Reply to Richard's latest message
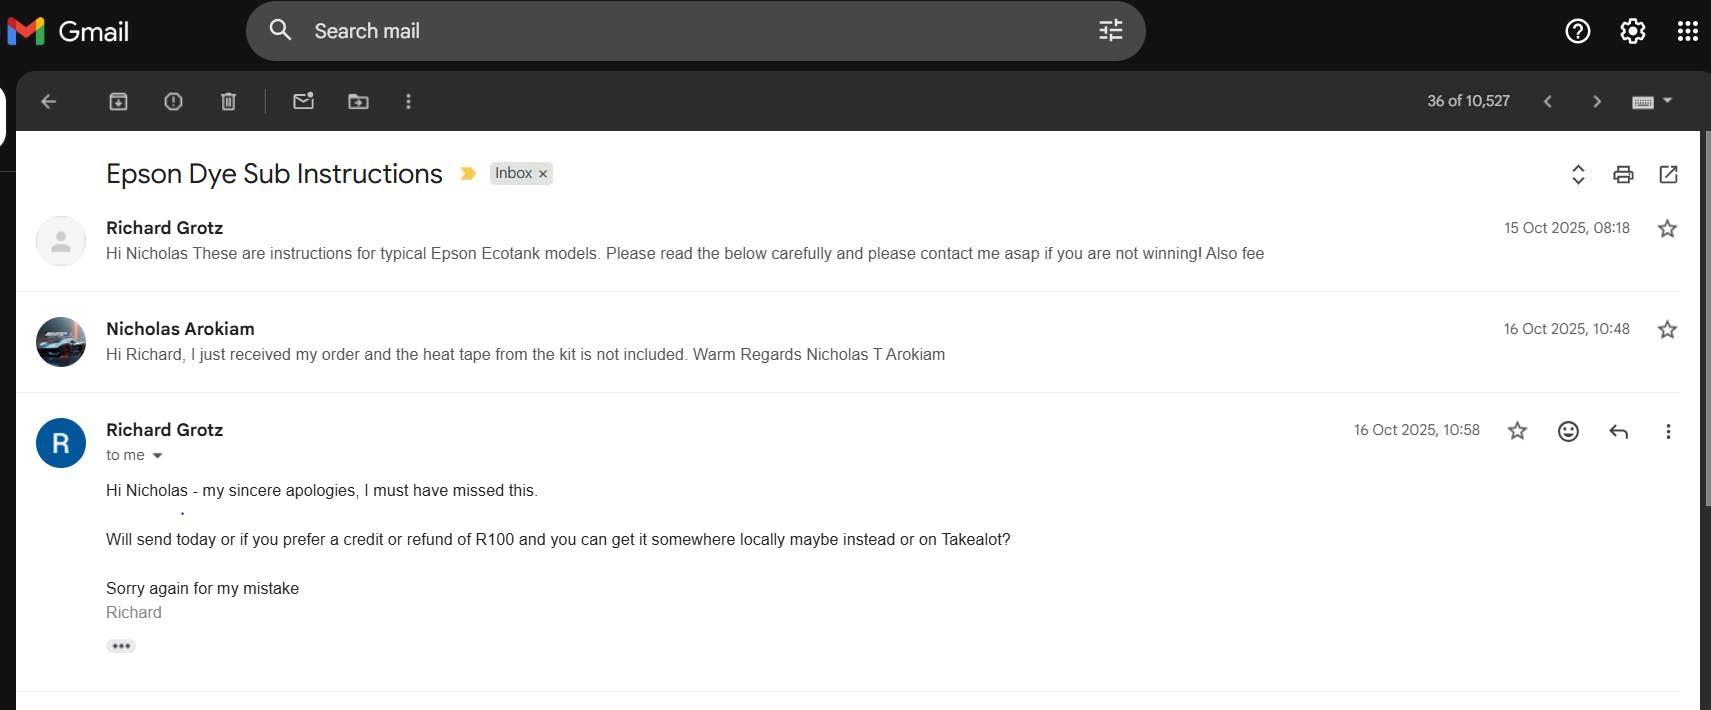Image resolution: width=1711 pixels, height=710 pixels. click(x=1618, y=431)
